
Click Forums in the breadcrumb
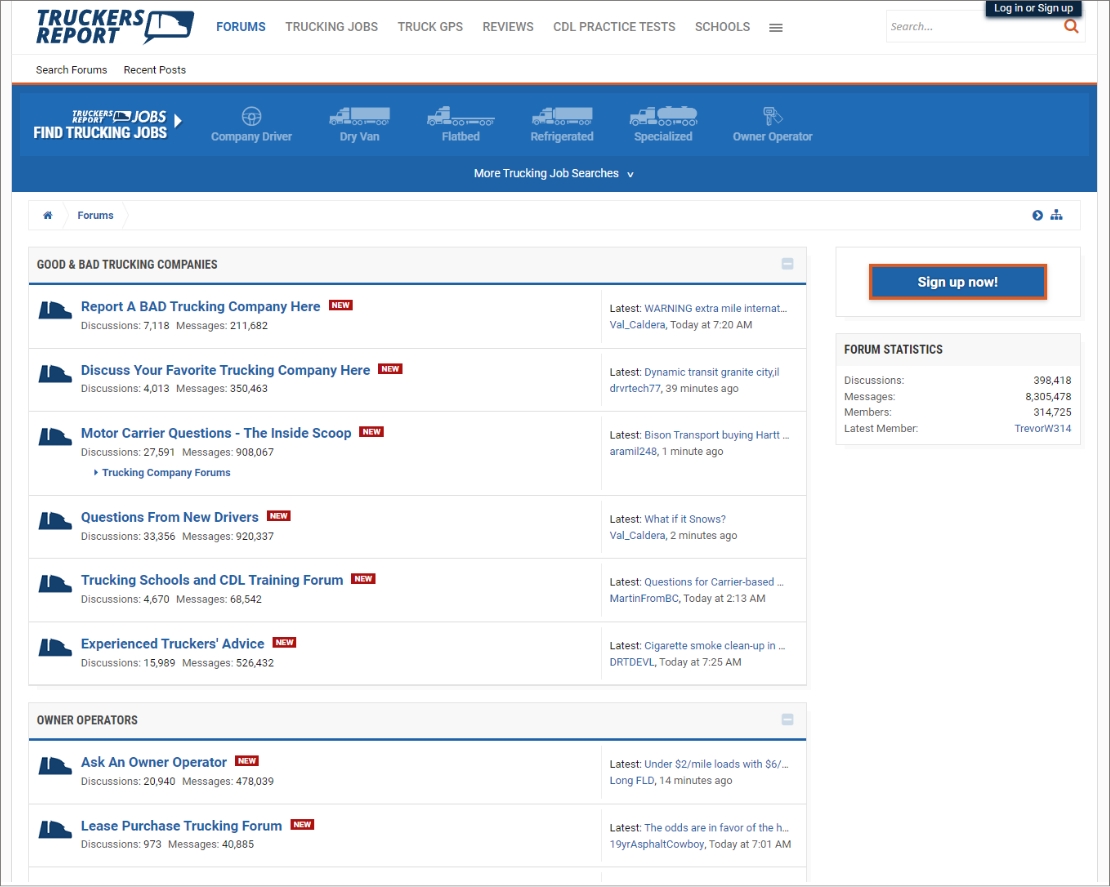tap(95, 215)
